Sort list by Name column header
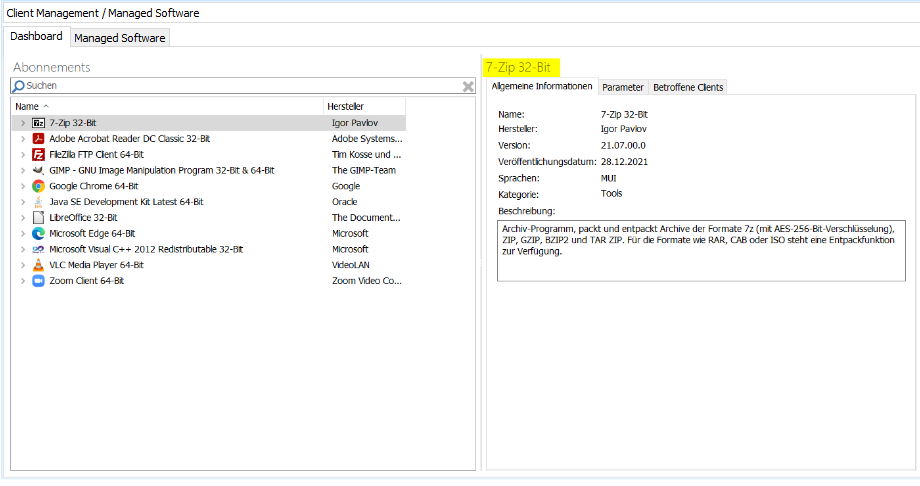The width and height of the screenshot is (920, 486). click(x=27, y=106)
